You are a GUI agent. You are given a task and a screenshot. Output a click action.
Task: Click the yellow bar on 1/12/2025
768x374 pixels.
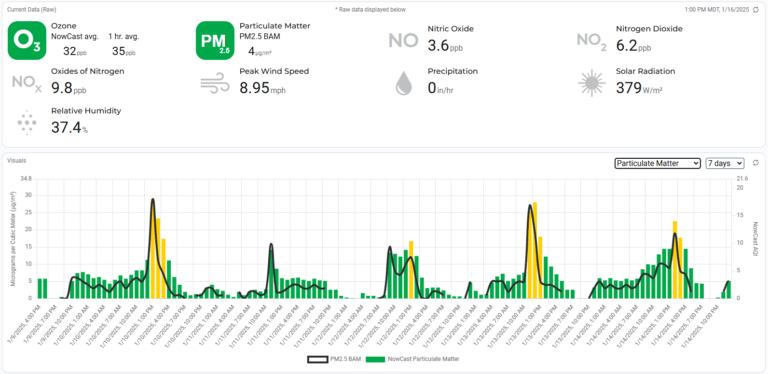pyautogui.click(x=411, y=269)
